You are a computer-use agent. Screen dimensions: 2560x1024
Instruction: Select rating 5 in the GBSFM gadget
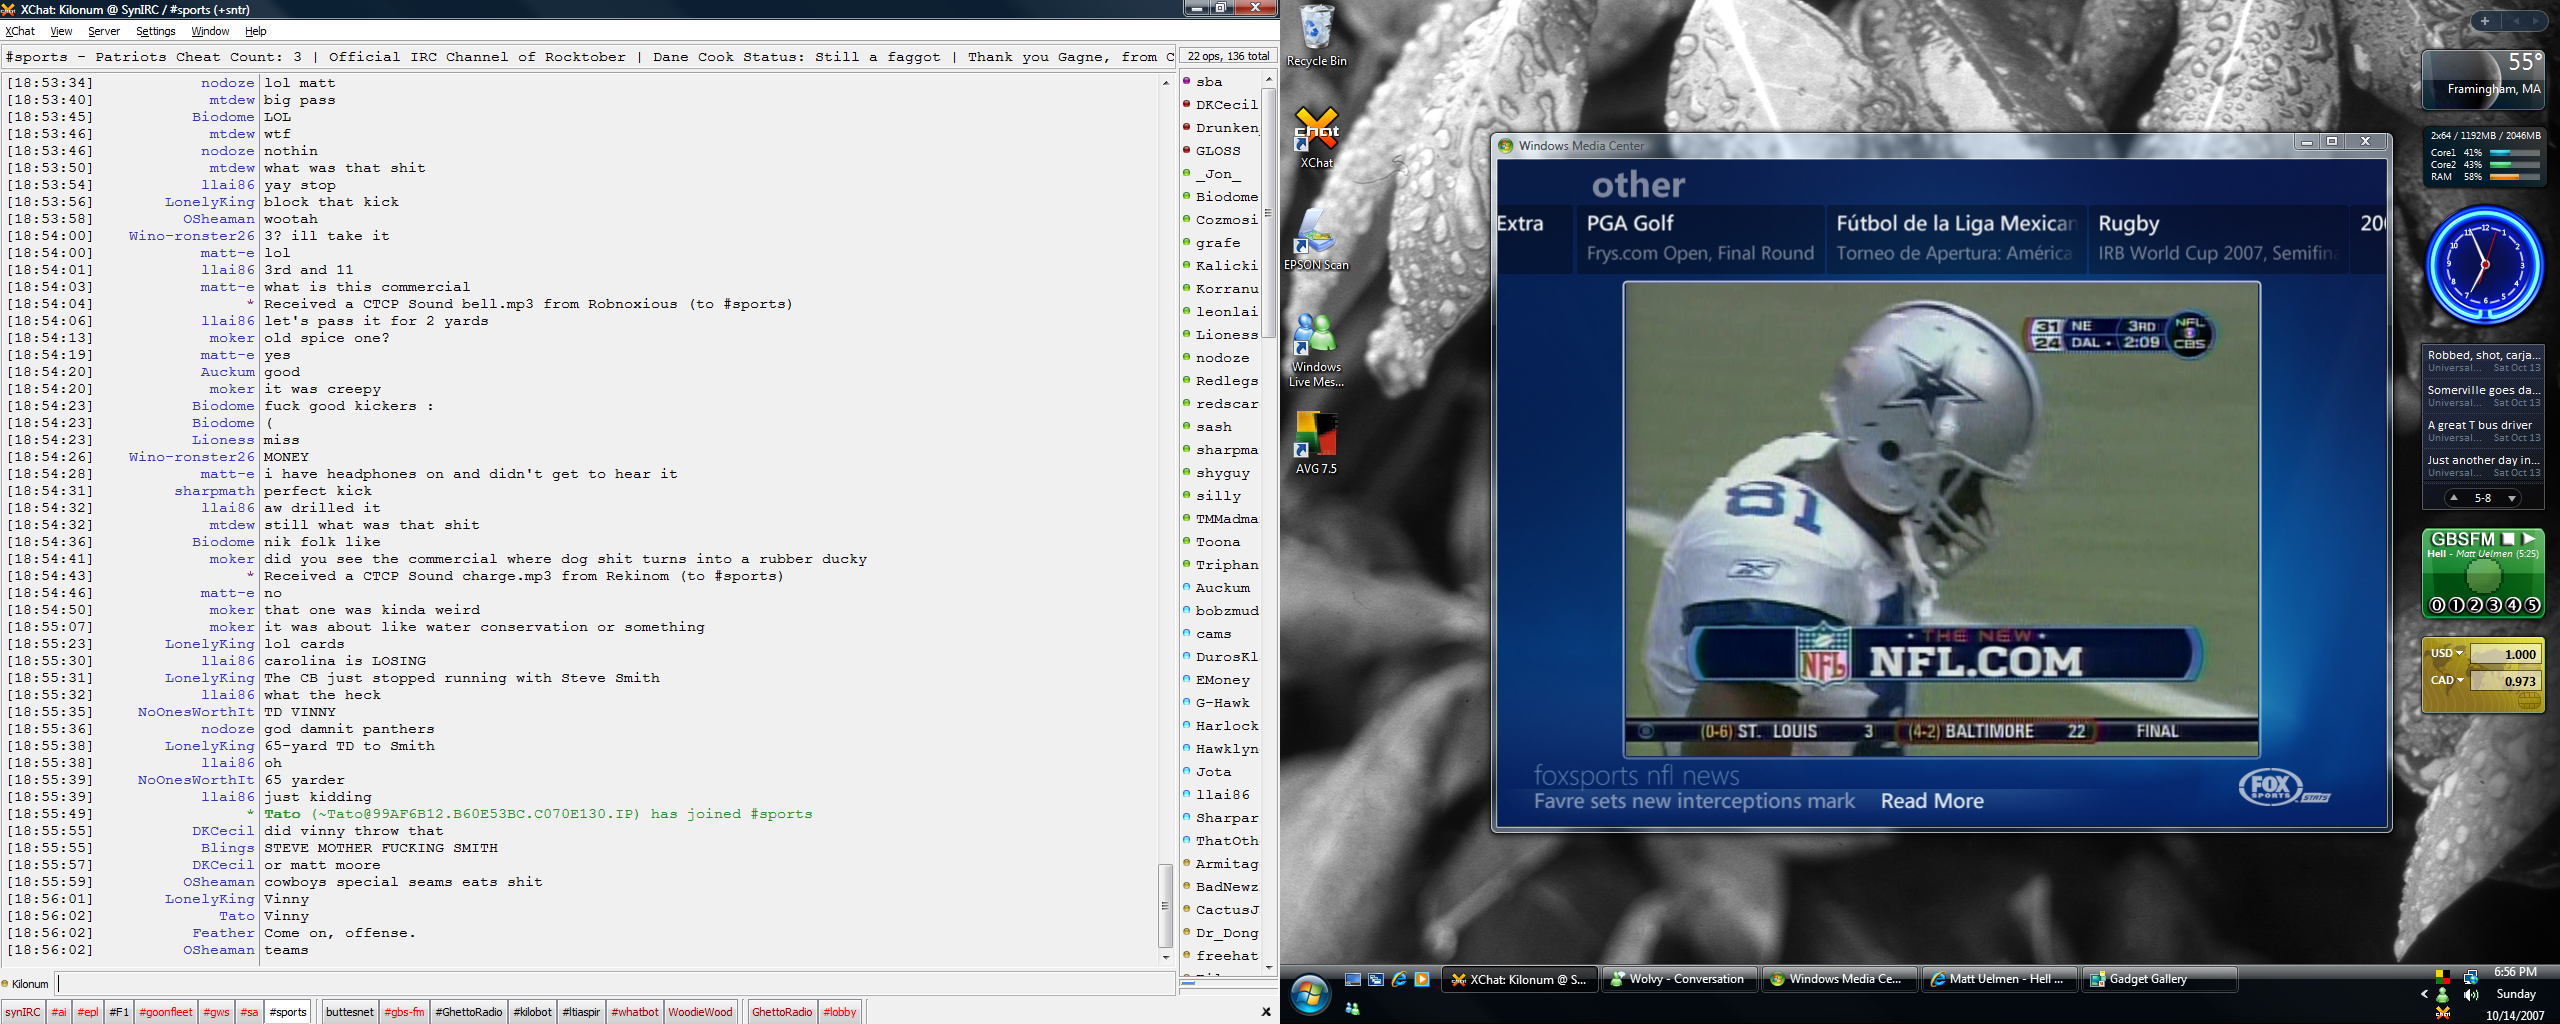(2532, 605)
